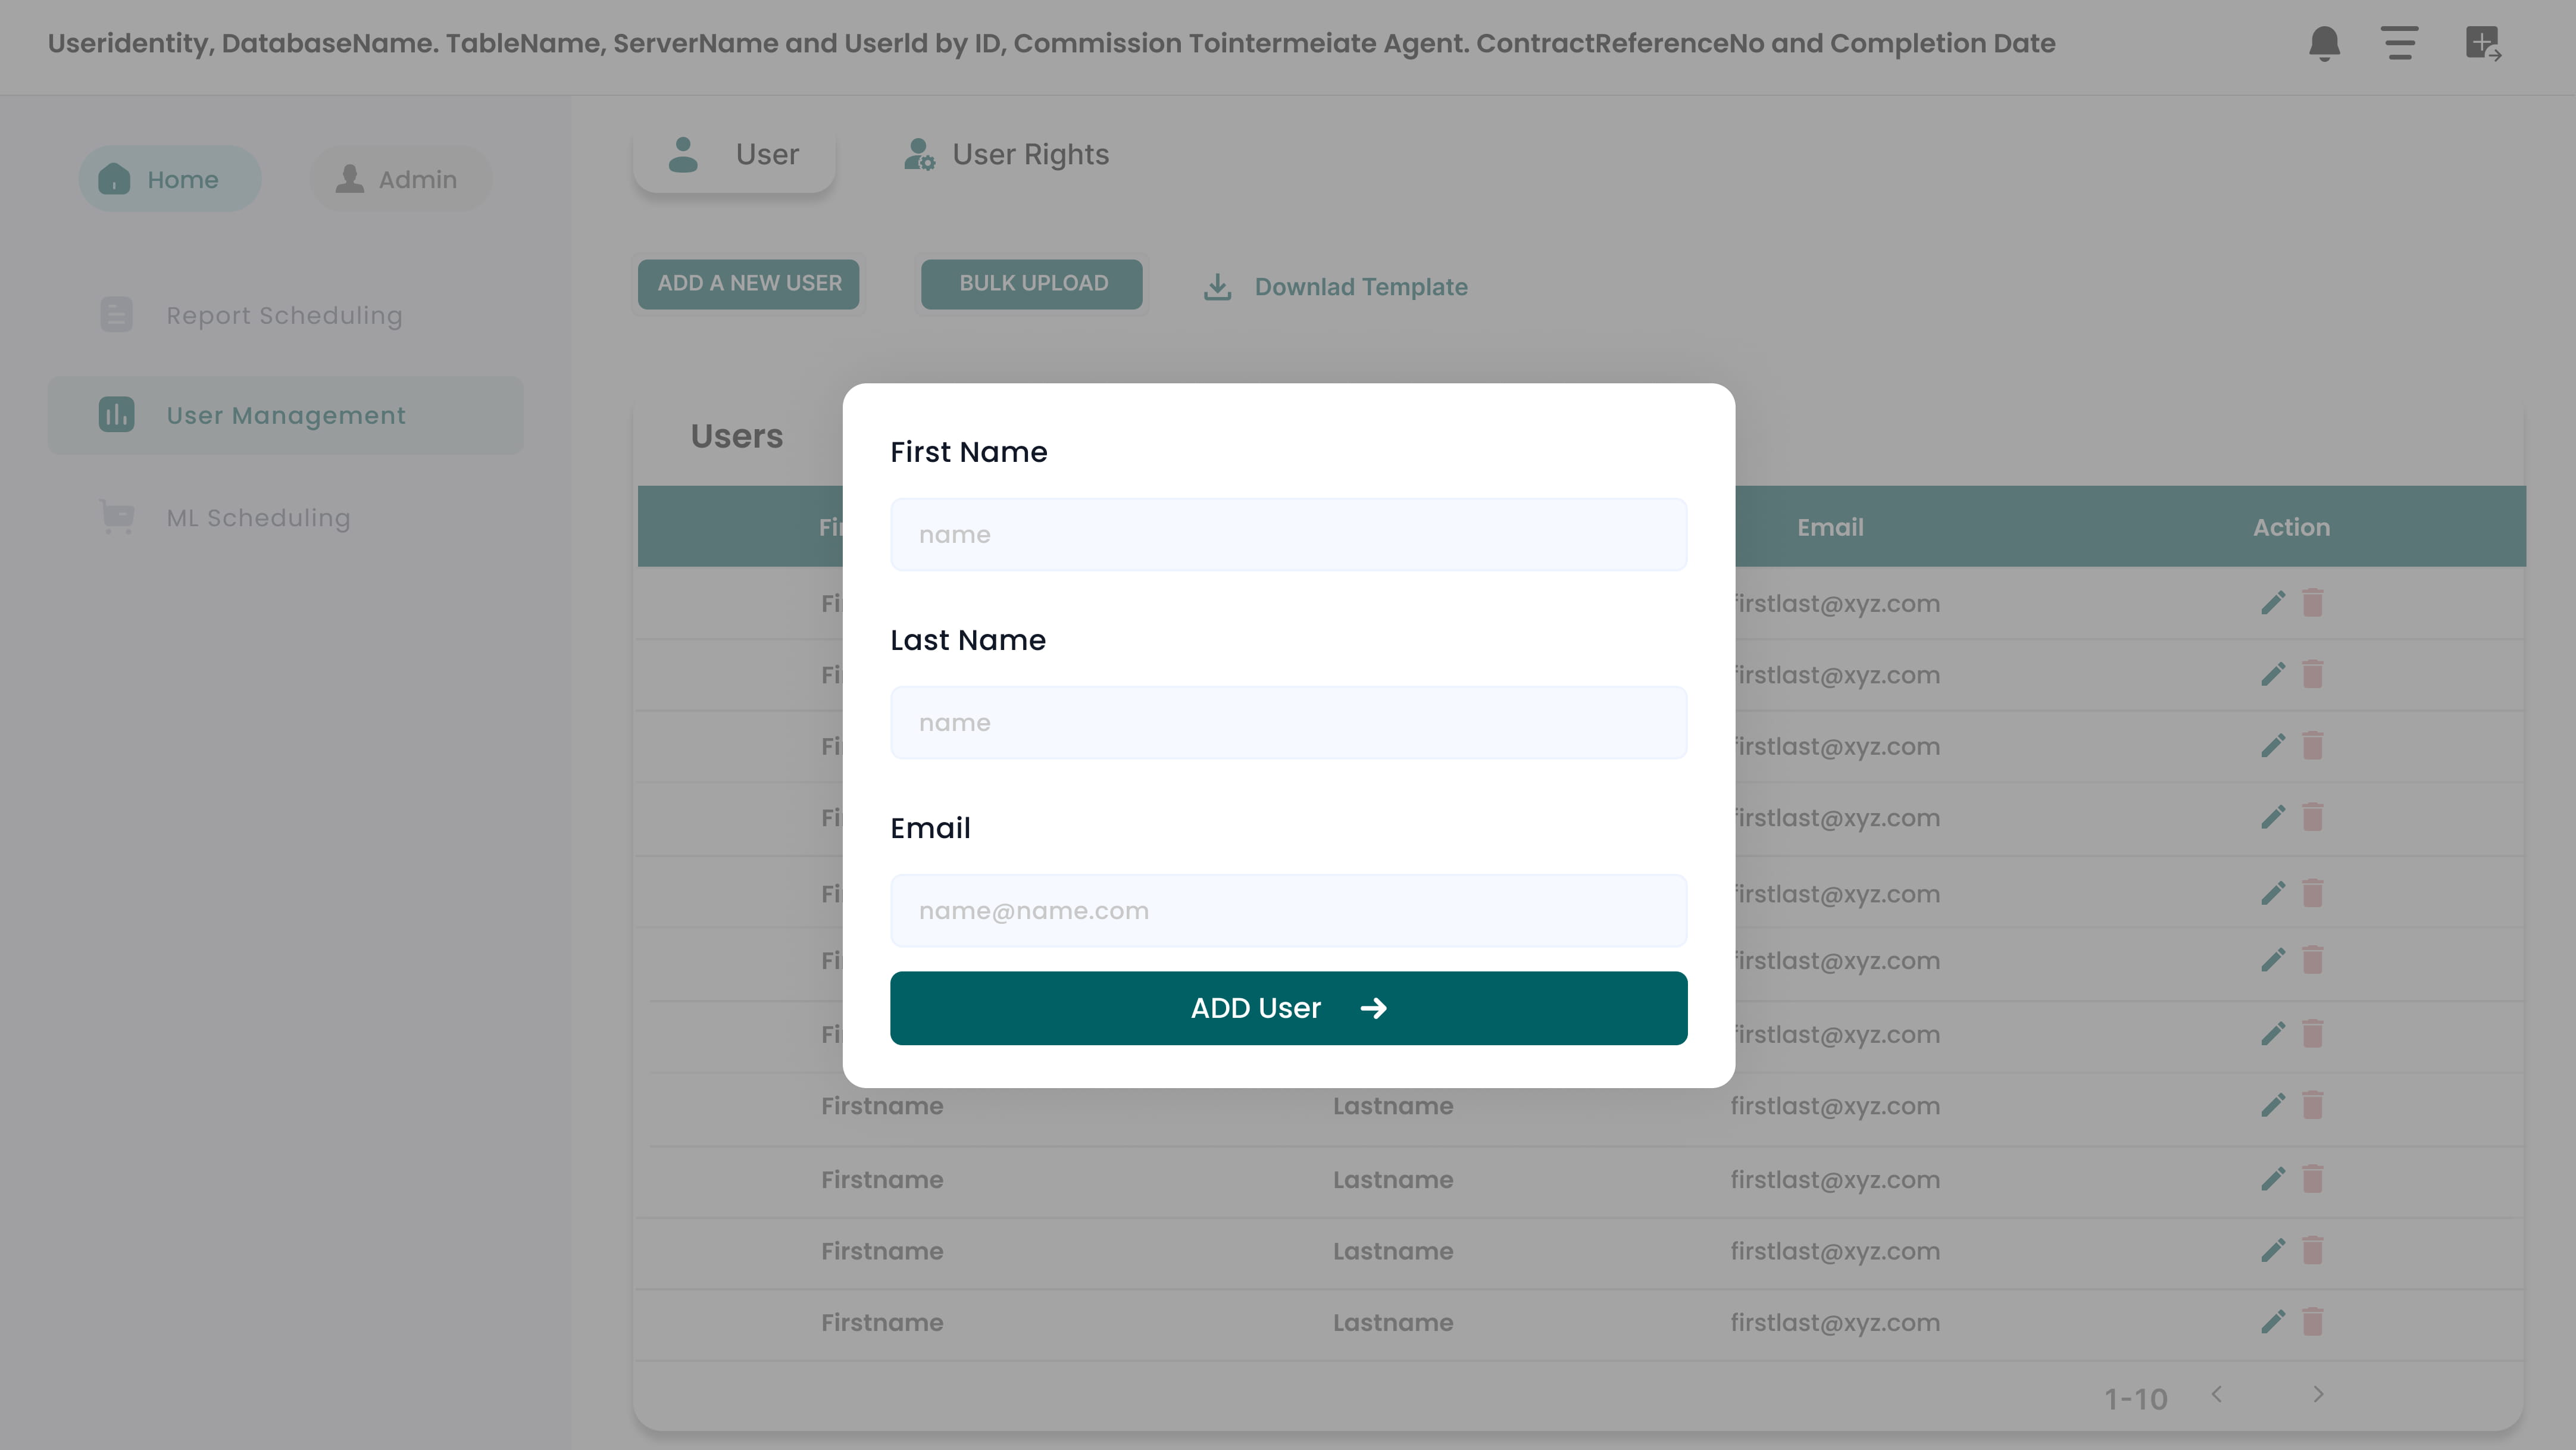Delete the last user row via trash icon
The image size is (2576, 1450).
point(2312,1322)
